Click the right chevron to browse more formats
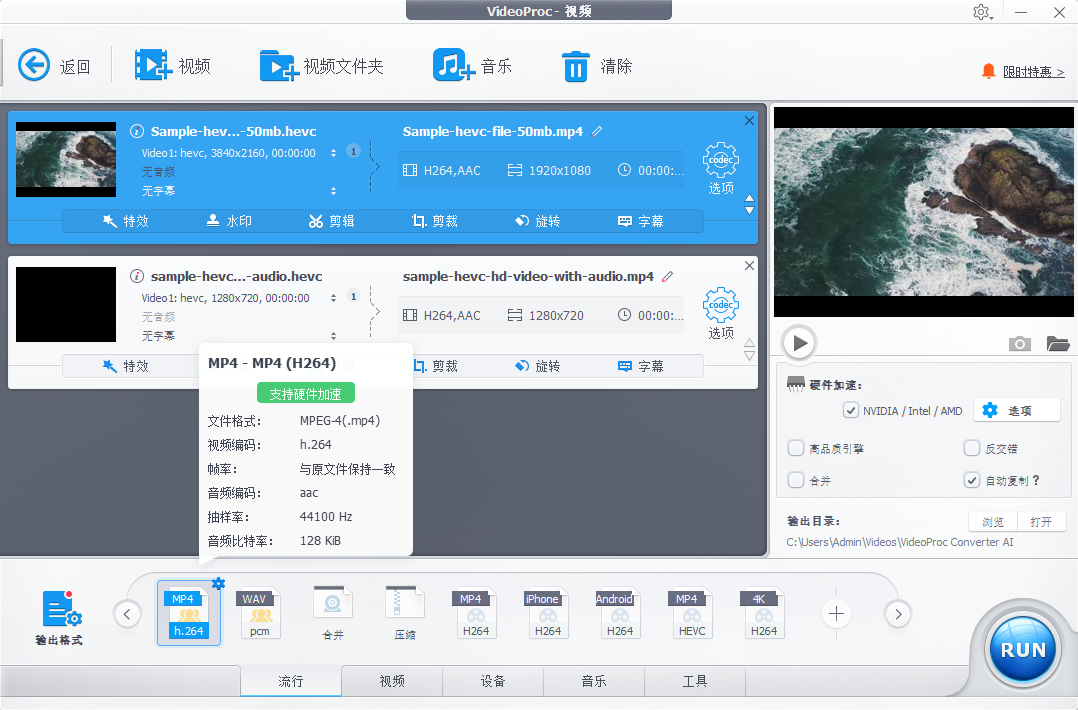Image resolution: width=1078 pixels, height=710 pixels. 897,614
